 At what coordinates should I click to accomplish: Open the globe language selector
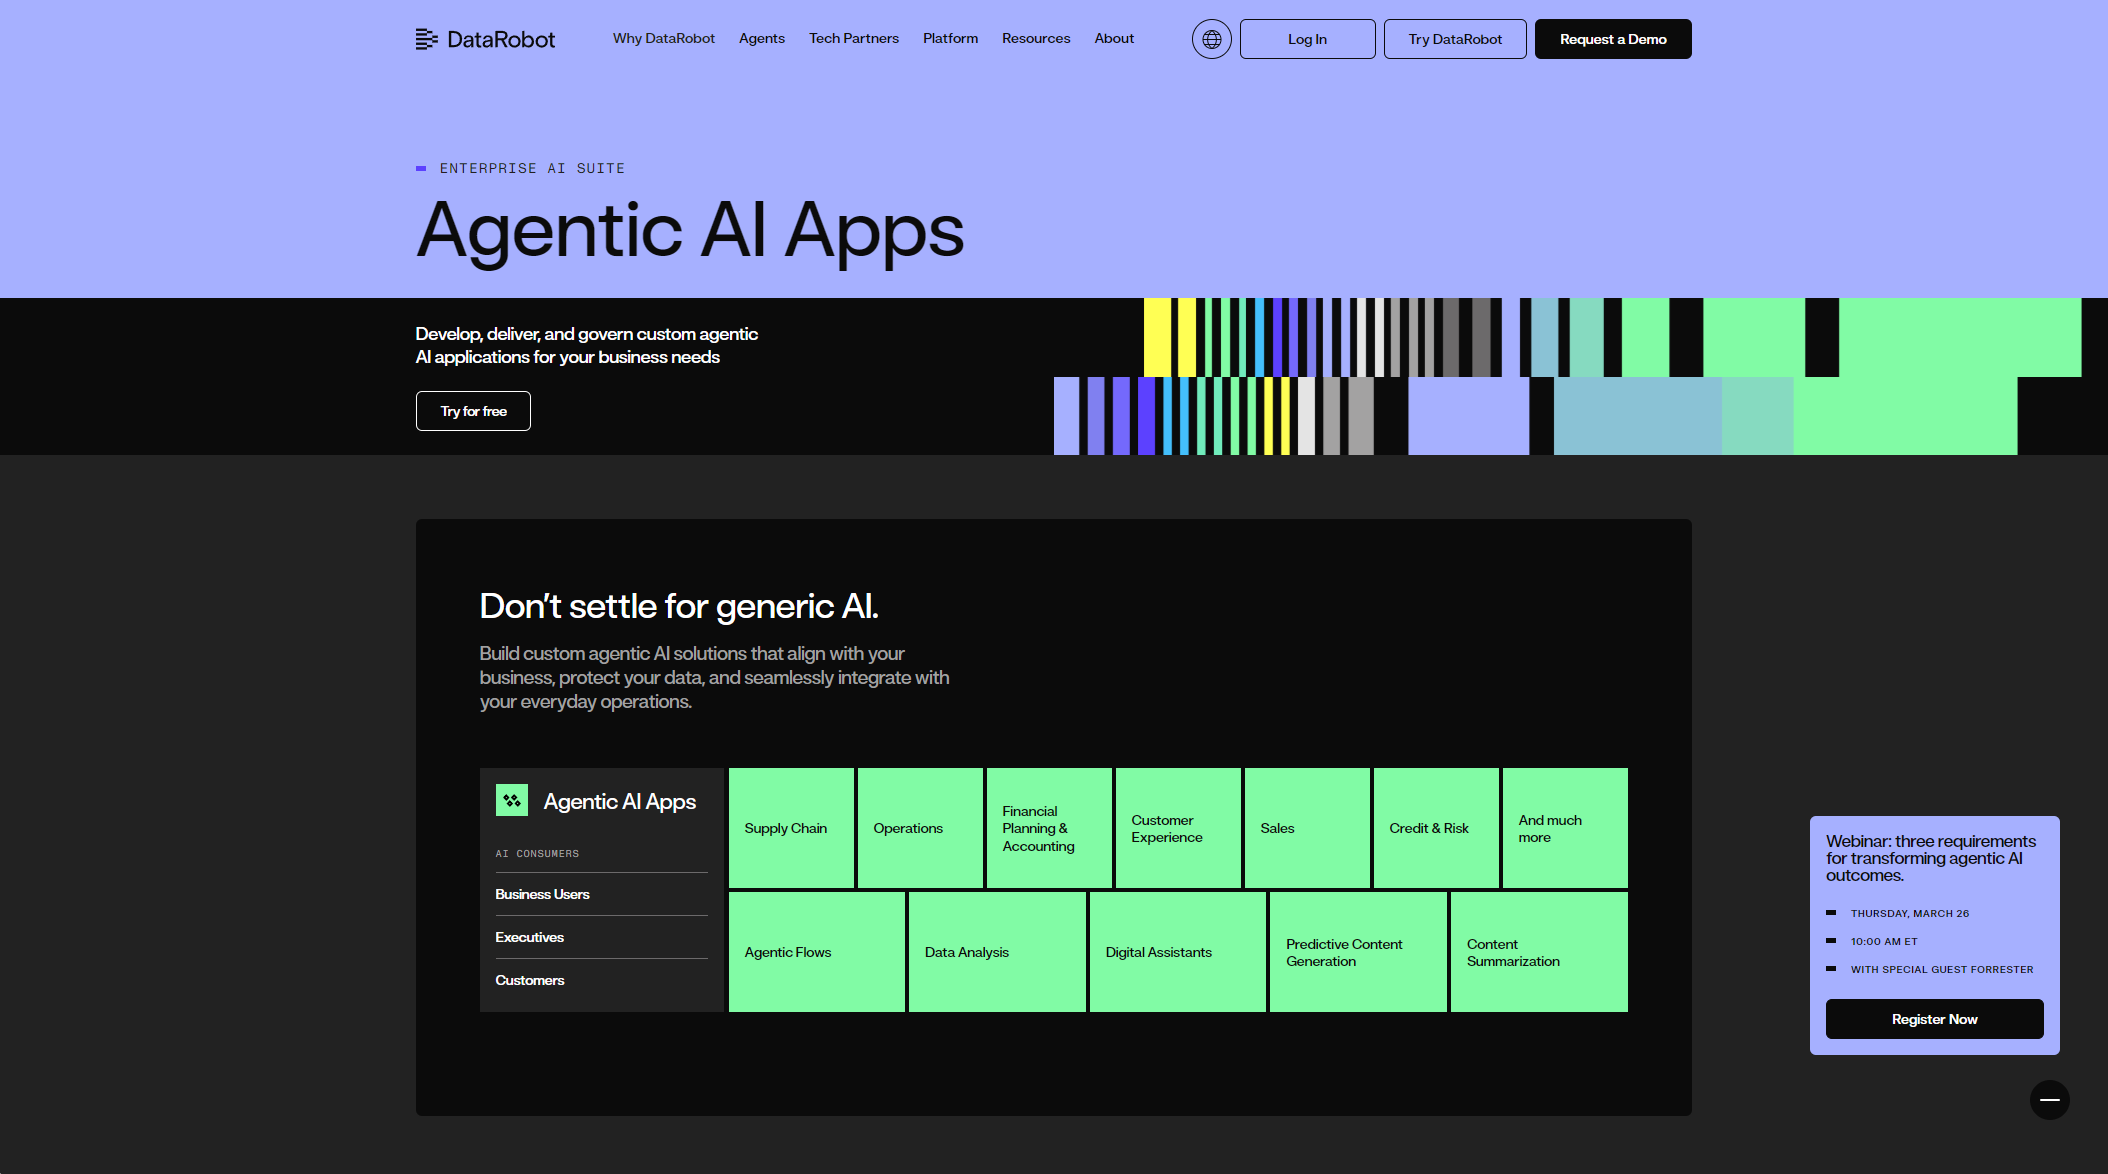pos(1211,39)
